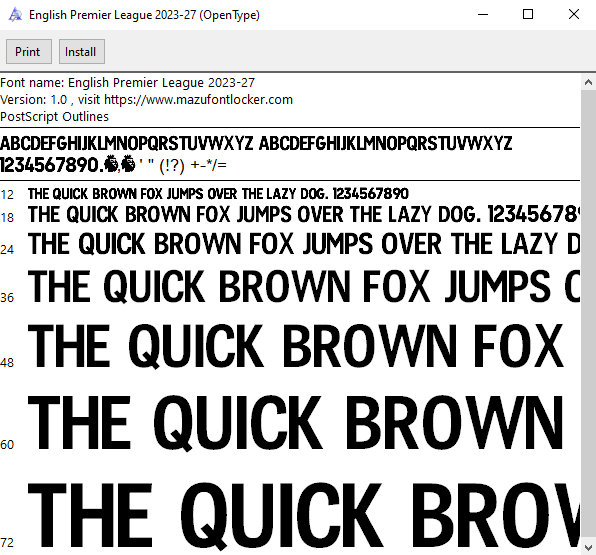The image size is (596, 555).
Task: Click the size 72 sample text
Action: click(x=304, y=515)
